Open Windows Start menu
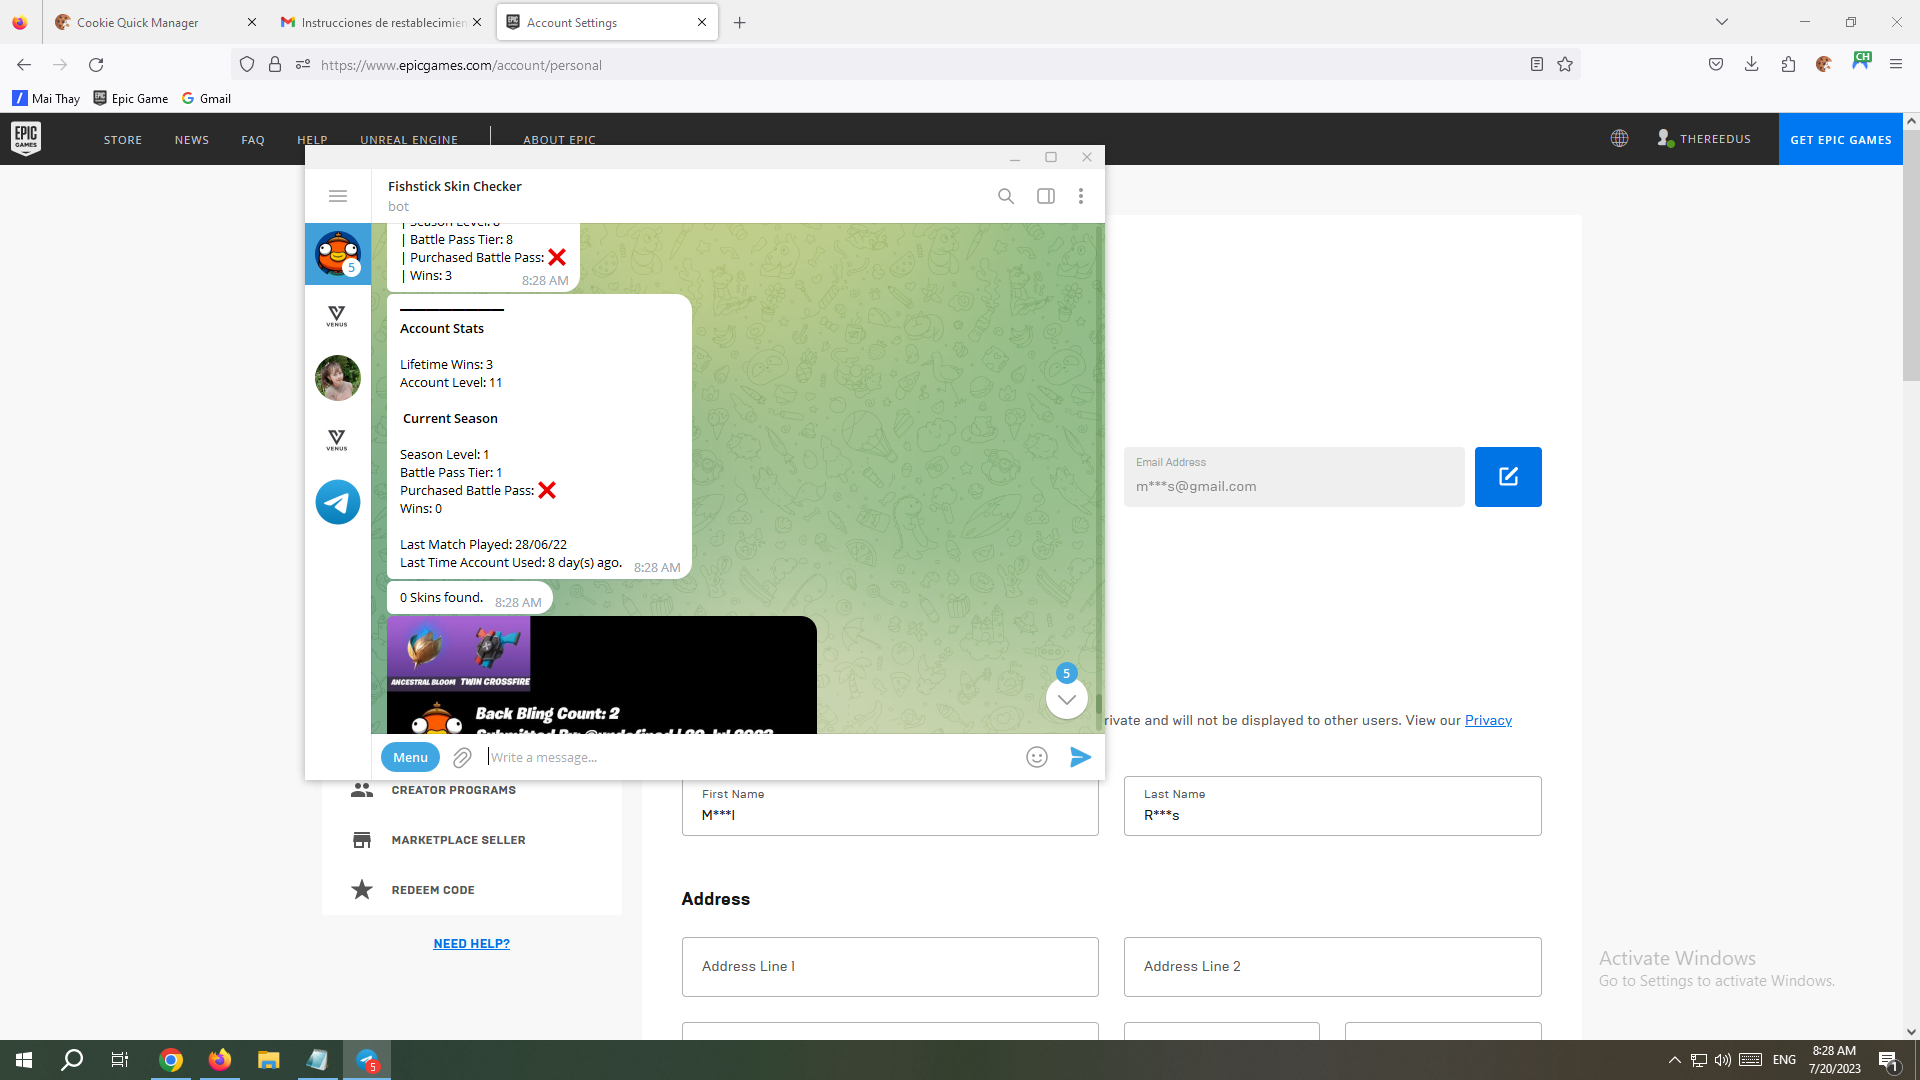Screen dimensions: 1920x1080 pos(24,1060)
